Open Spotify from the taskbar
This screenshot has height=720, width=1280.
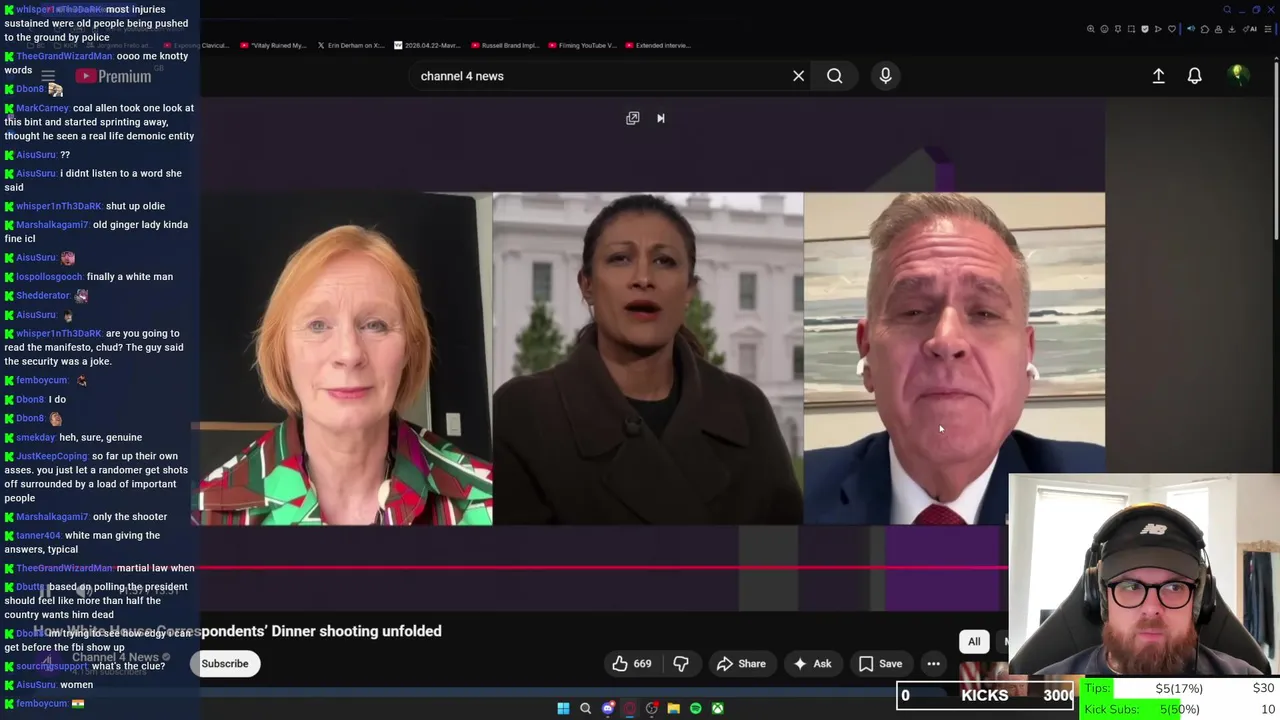click(x=695, y=709)
